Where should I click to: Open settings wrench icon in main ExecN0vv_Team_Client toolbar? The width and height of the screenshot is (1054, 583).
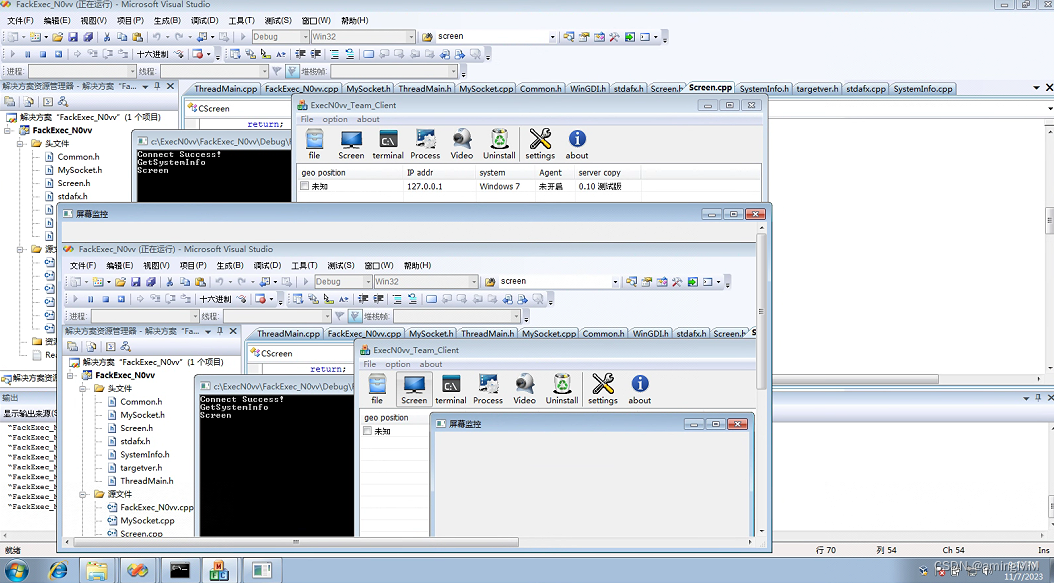(540, 144)
